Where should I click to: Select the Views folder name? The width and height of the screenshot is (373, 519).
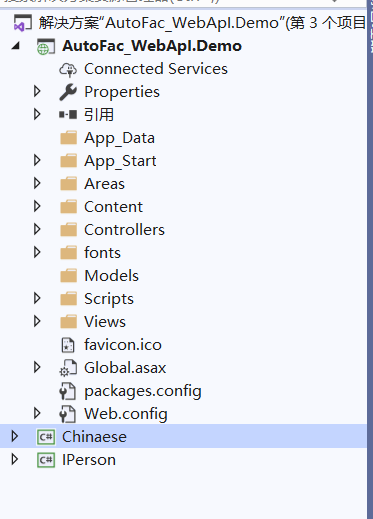[x=105, y=322]
